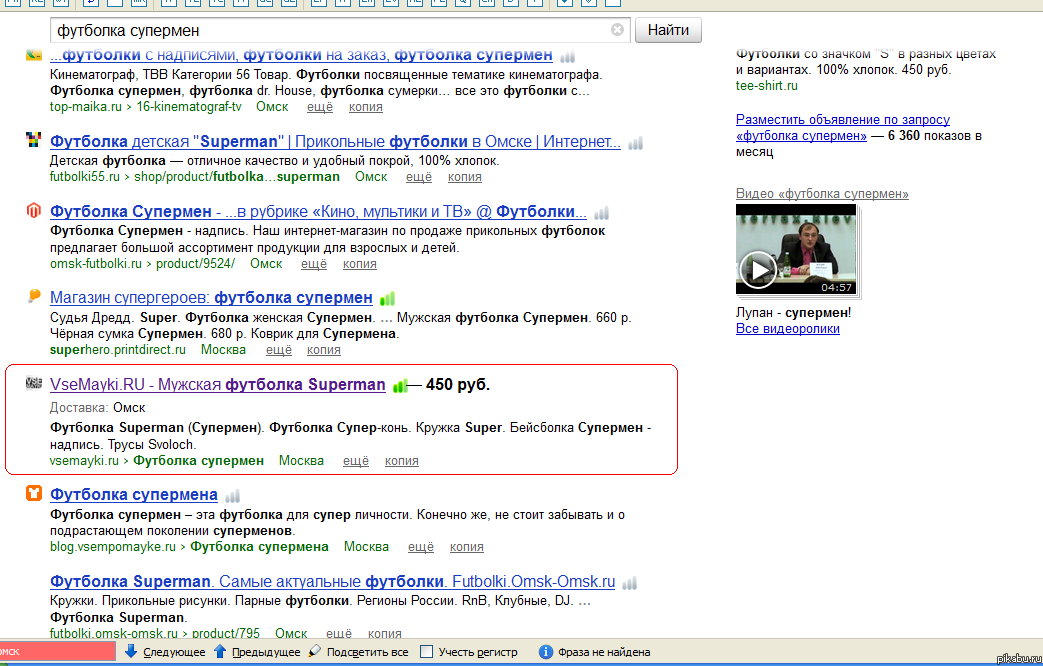
Task: Click Фраза не найдена info icon
Action: (545, 652)
